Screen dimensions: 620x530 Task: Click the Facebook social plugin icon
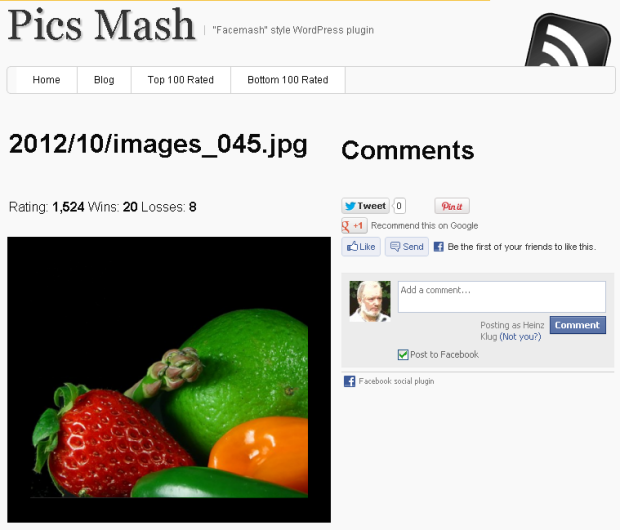pyautogui.click(x=350, y=381)
